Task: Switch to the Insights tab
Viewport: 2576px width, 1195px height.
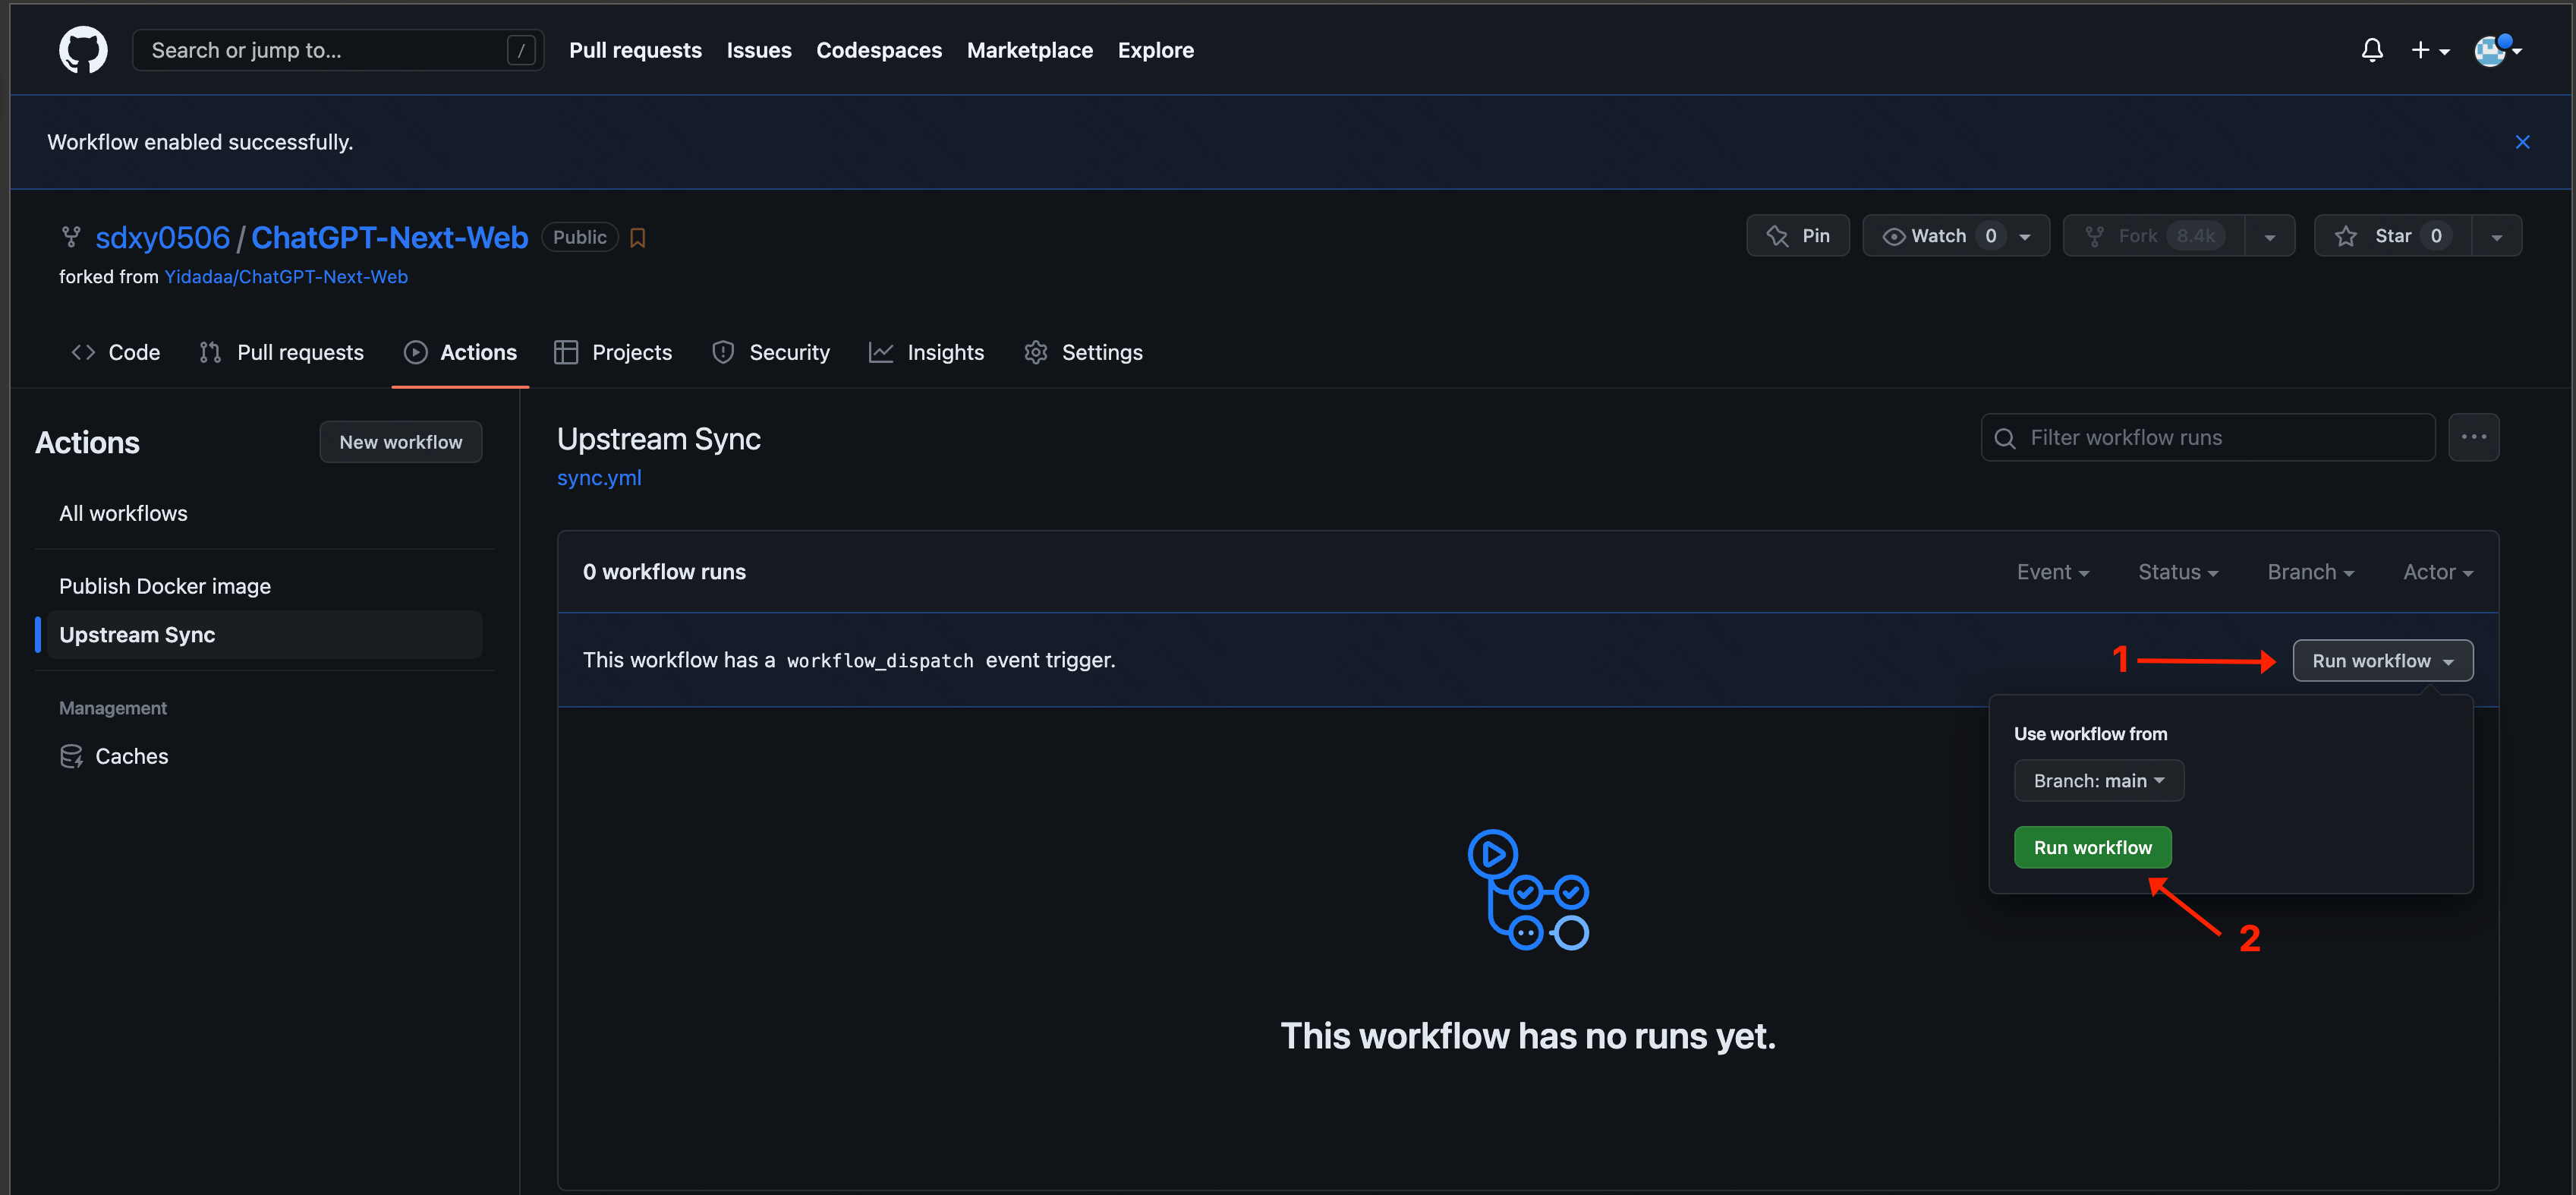Action: (926, 352)
